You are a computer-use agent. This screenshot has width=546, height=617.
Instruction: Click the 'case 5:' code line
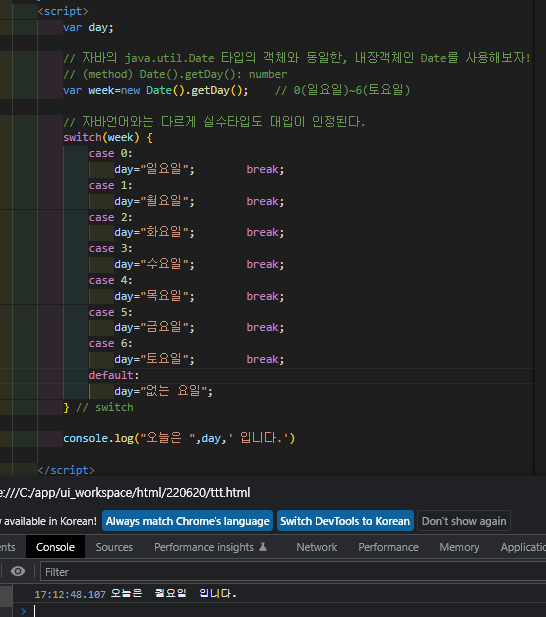[x=111, y=312]
